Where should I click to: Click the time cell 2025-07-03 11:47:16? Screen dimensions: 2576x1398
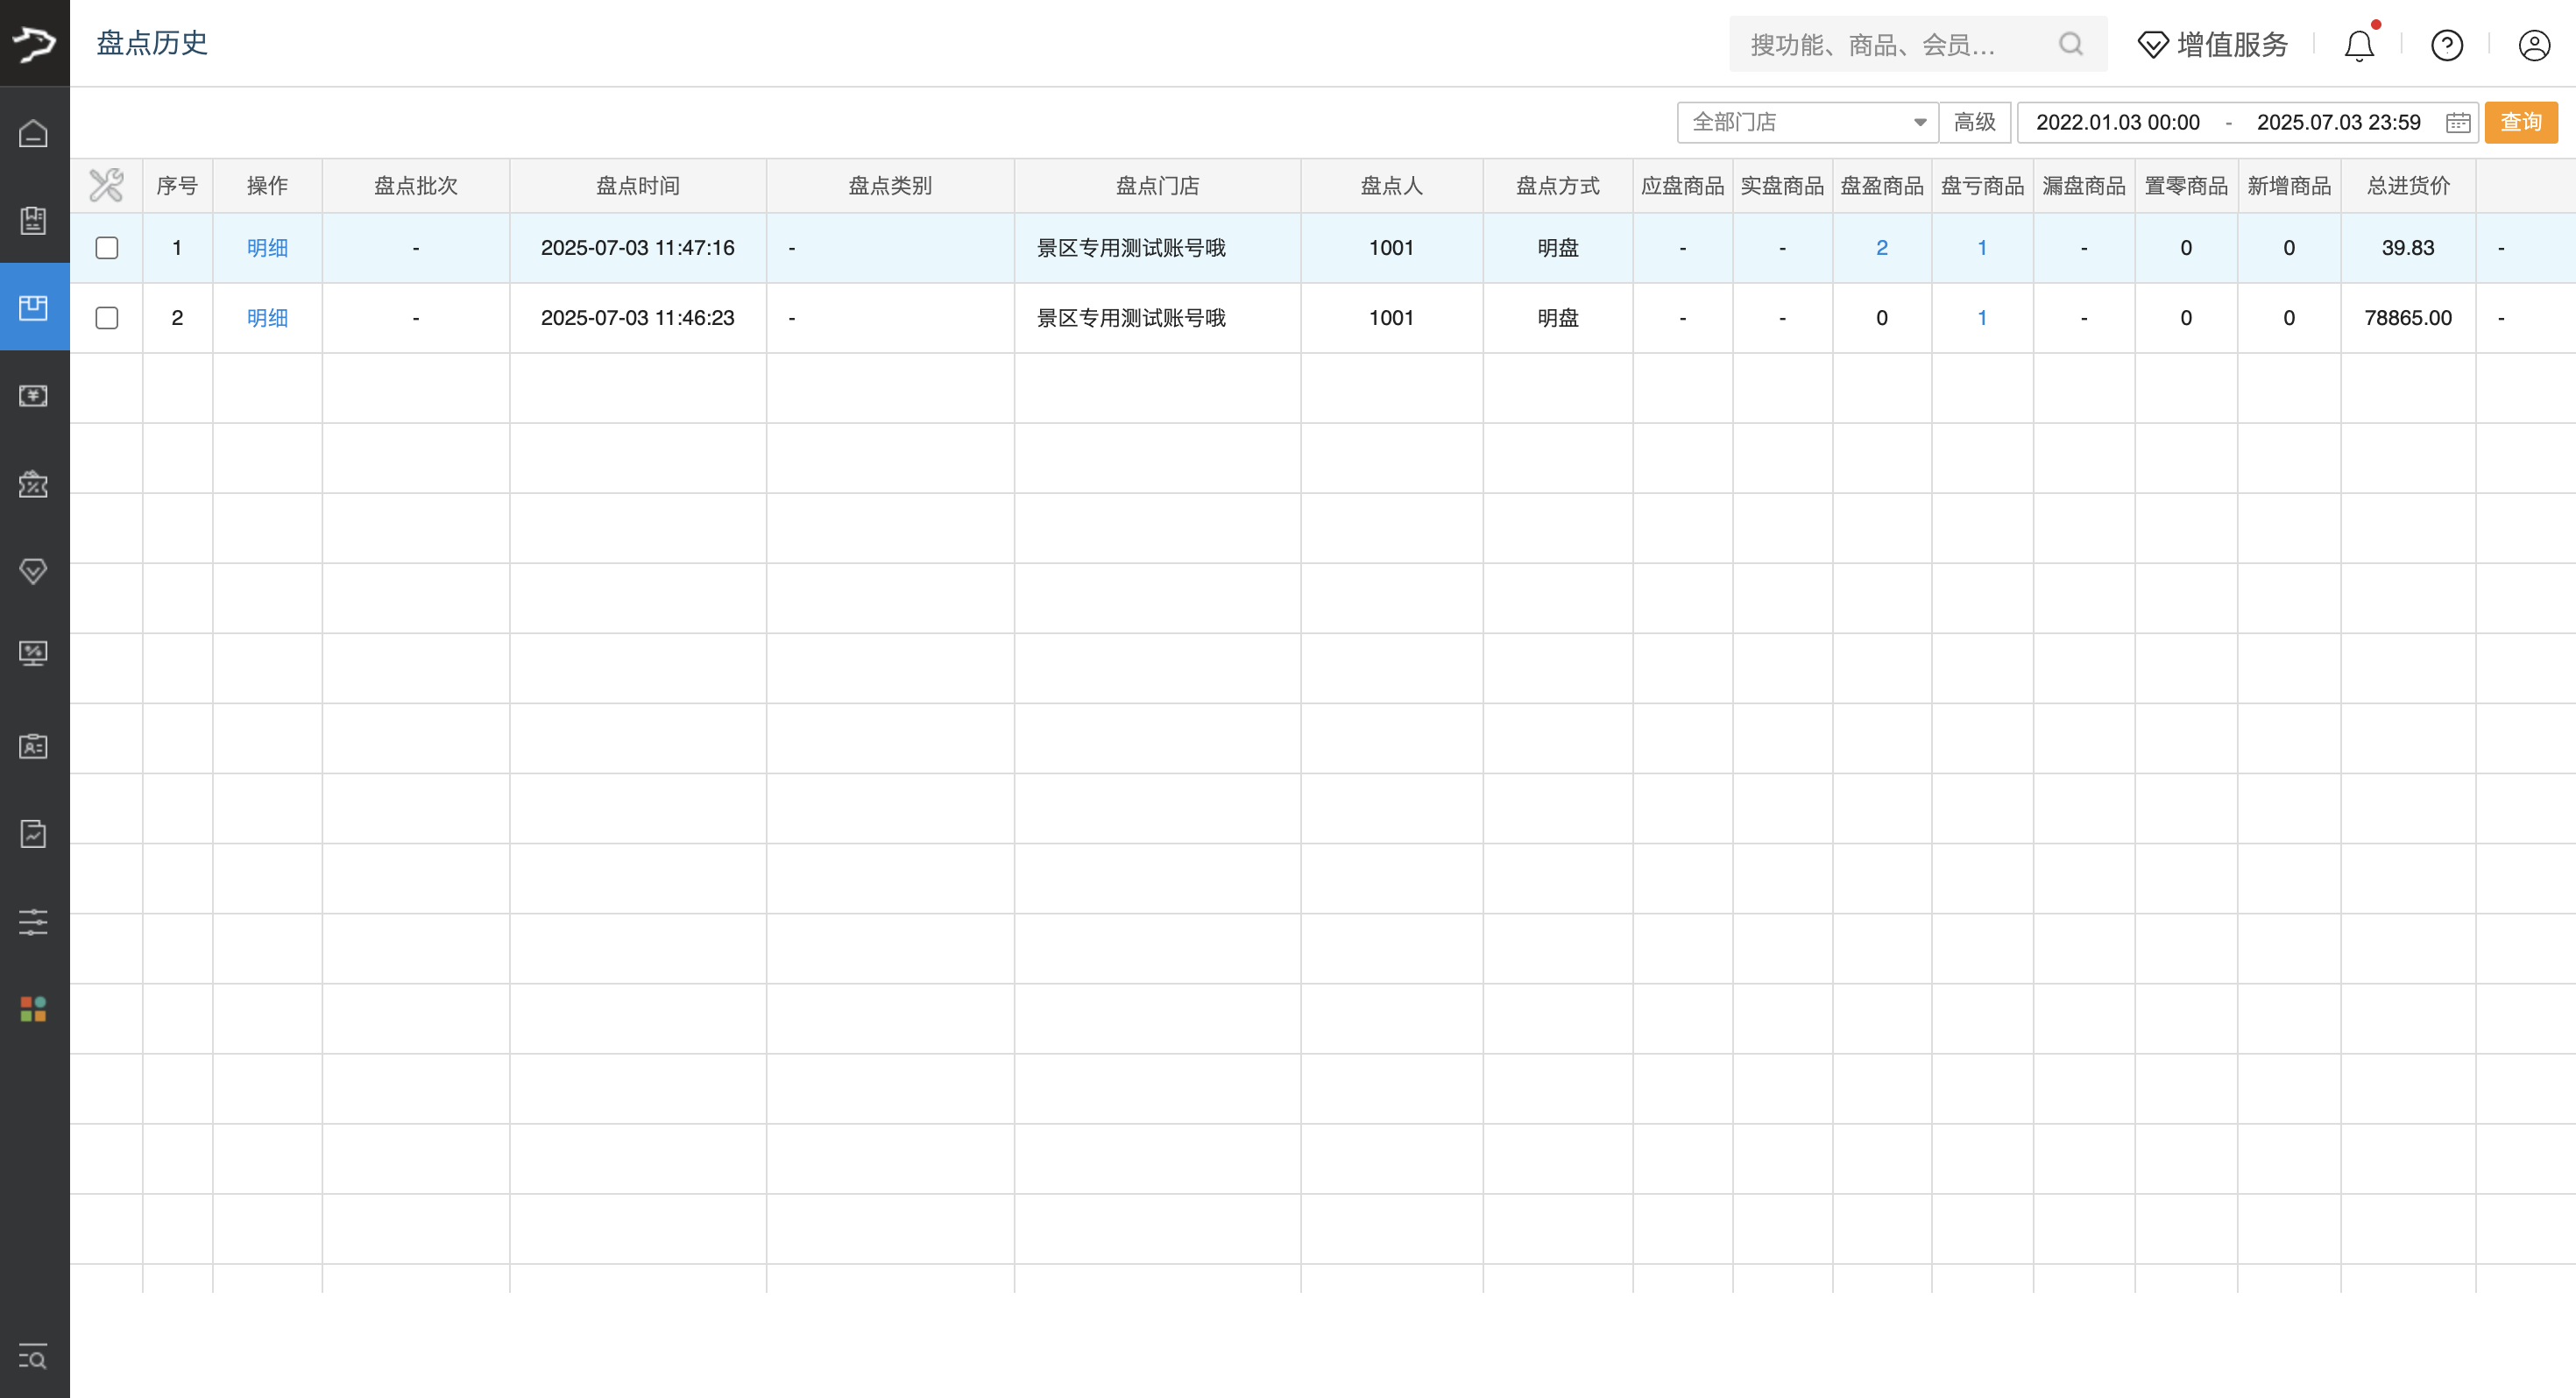point(638,248)
